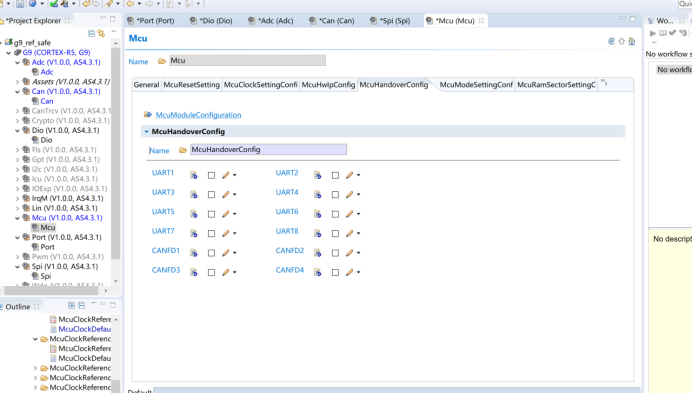This screenshot has height=394, width=693.
Task: Select Spi item in Project Explorer tree
Action: 46,276
